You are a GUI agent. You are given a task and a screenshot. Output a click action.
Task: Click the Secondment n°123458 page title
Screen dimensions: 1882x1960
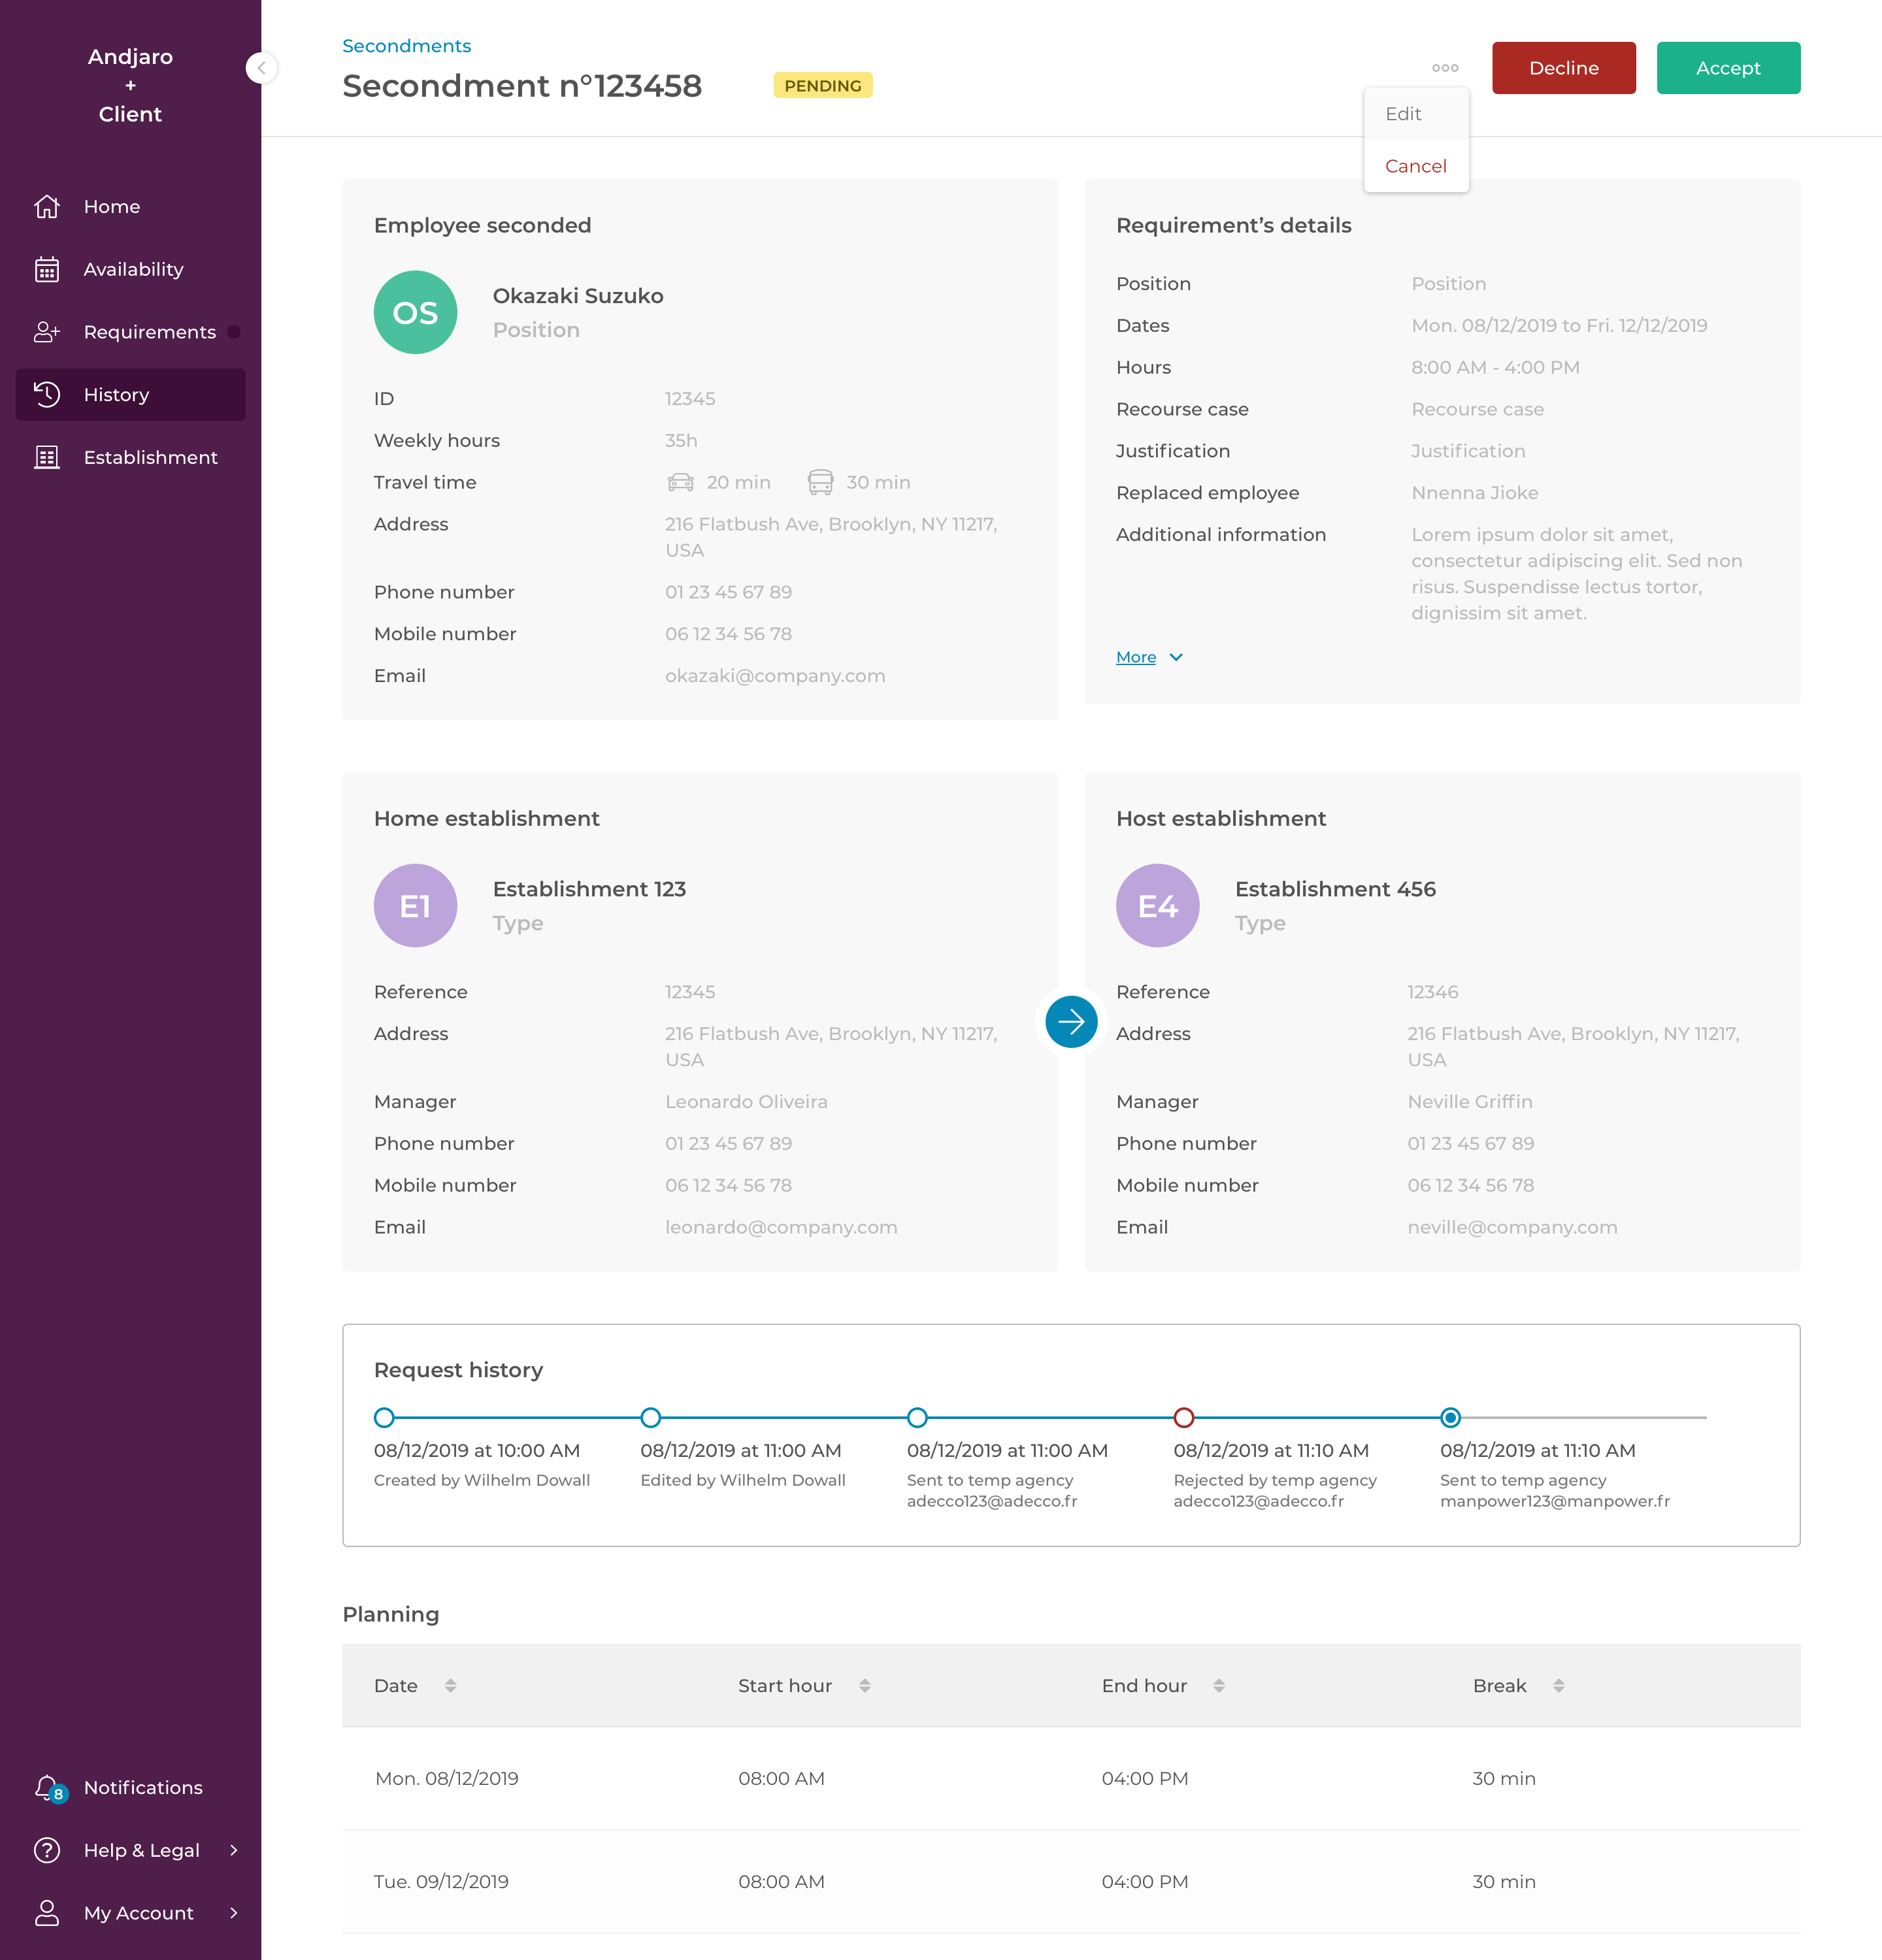click(522, 86)
